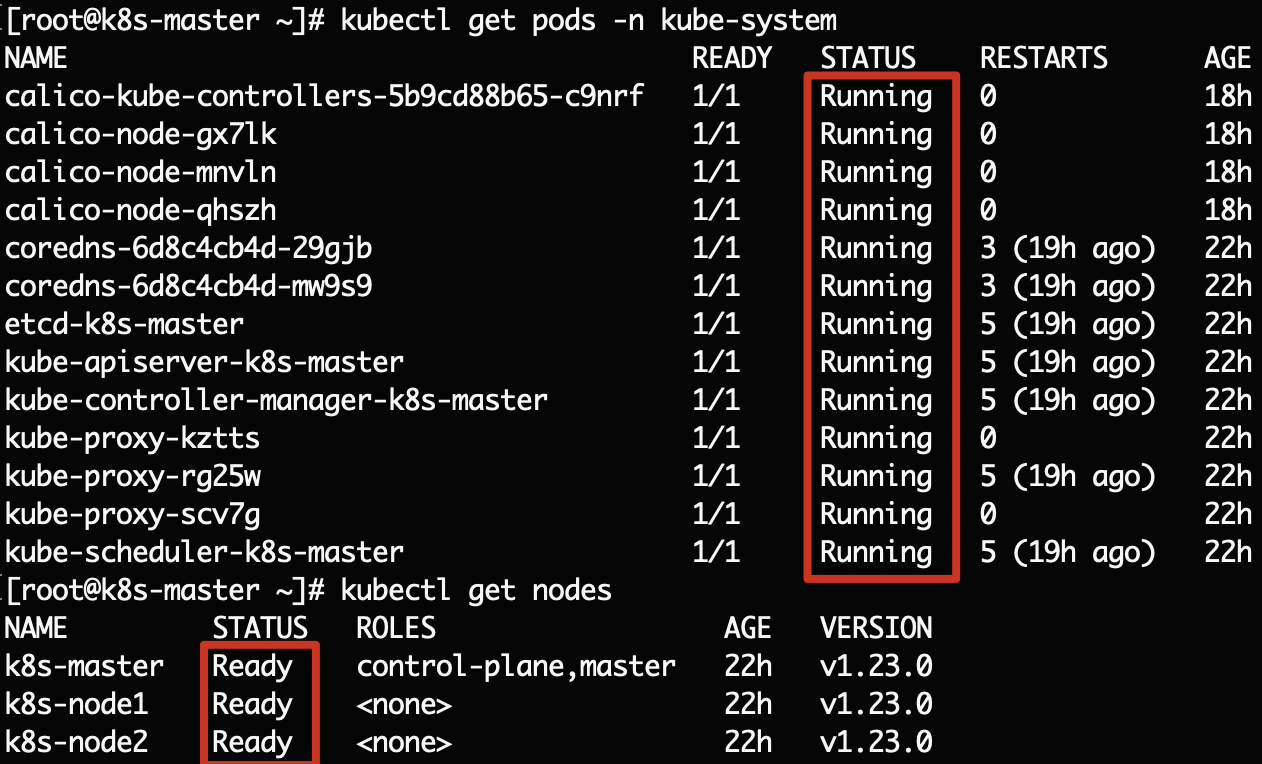Click the NAME header of the pods table

(36, 58)
